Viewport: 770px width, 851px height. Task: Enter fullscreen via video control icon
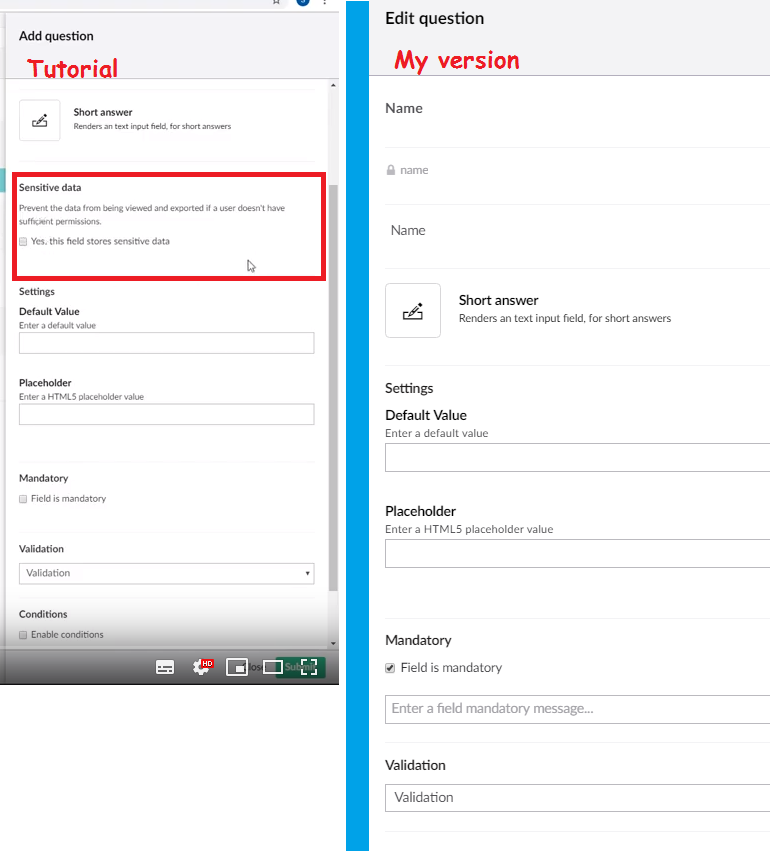point(309,667)
